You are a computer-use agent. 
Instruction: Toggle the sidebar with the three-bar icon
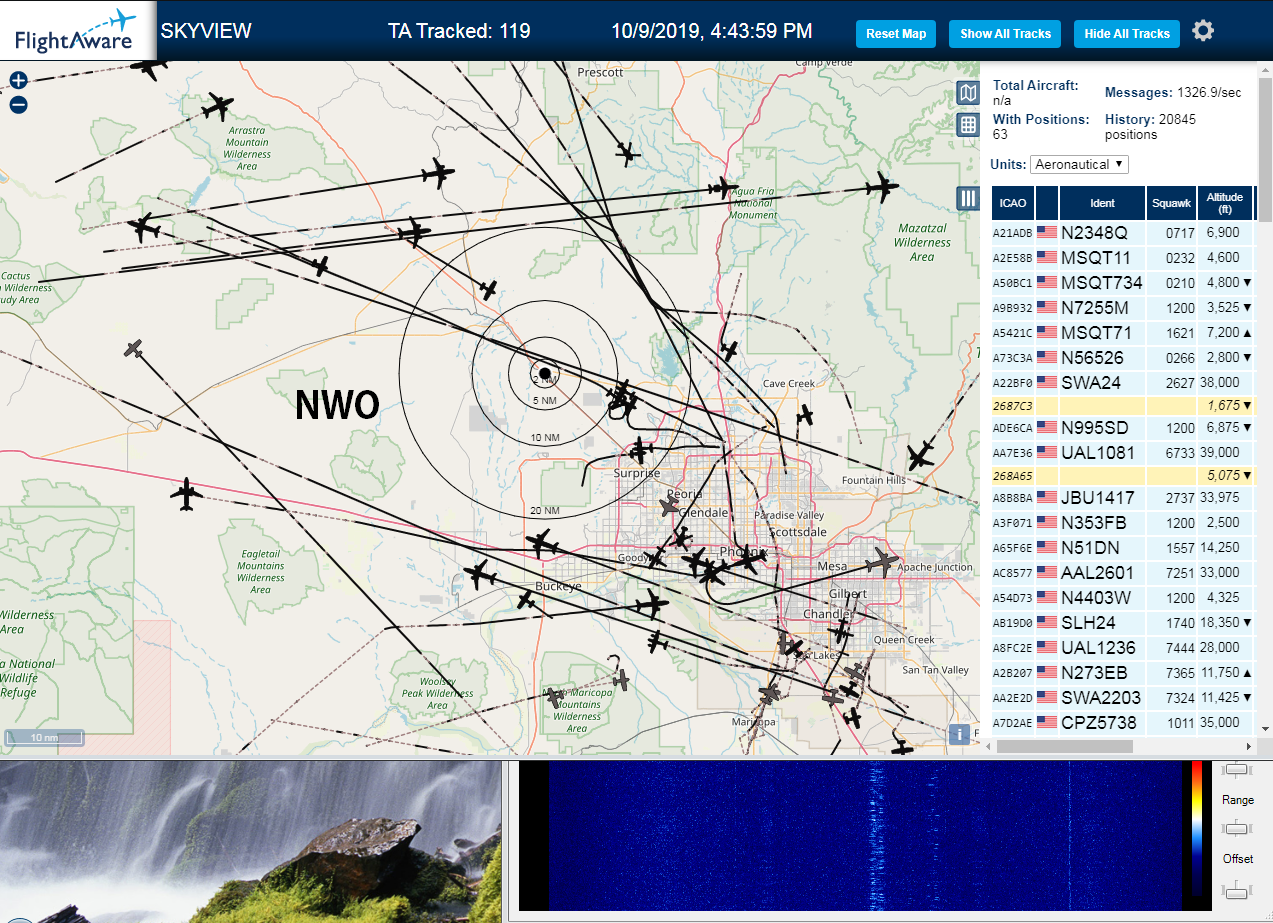(967, 198)
